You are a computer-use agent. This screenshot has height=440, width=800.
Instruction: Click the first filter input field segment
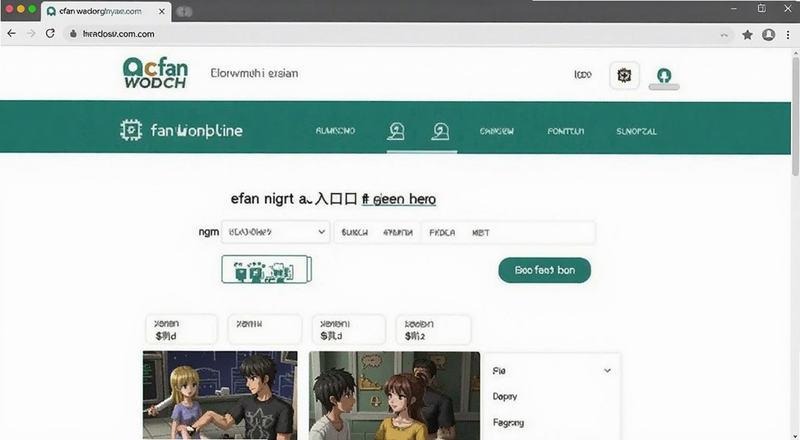point(377,233)
